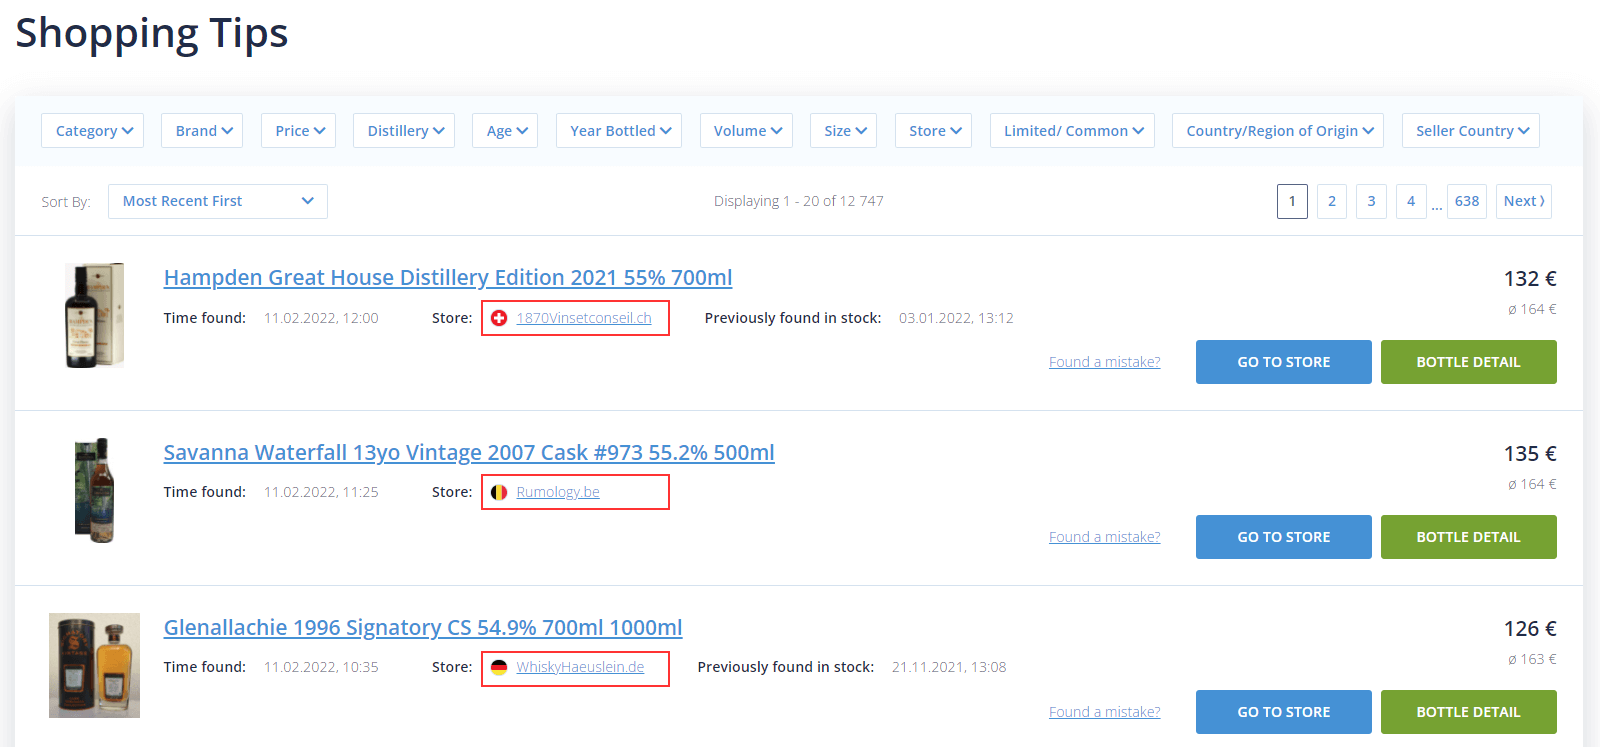Expand the Year Bottled filter
Screen dimensions: 1600x747
619,131
